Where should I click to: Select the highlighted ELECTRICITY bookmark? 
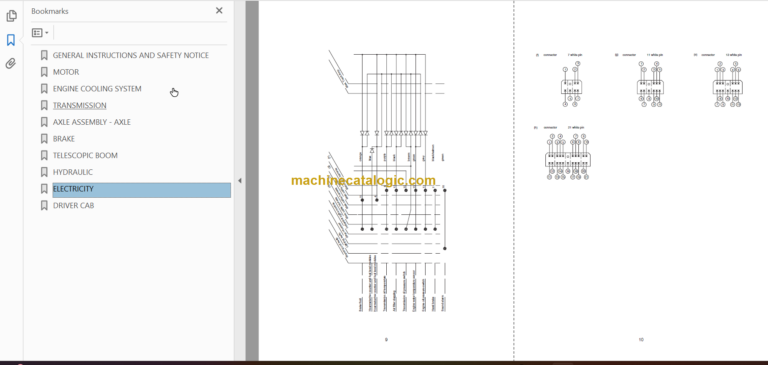[142, 190]
